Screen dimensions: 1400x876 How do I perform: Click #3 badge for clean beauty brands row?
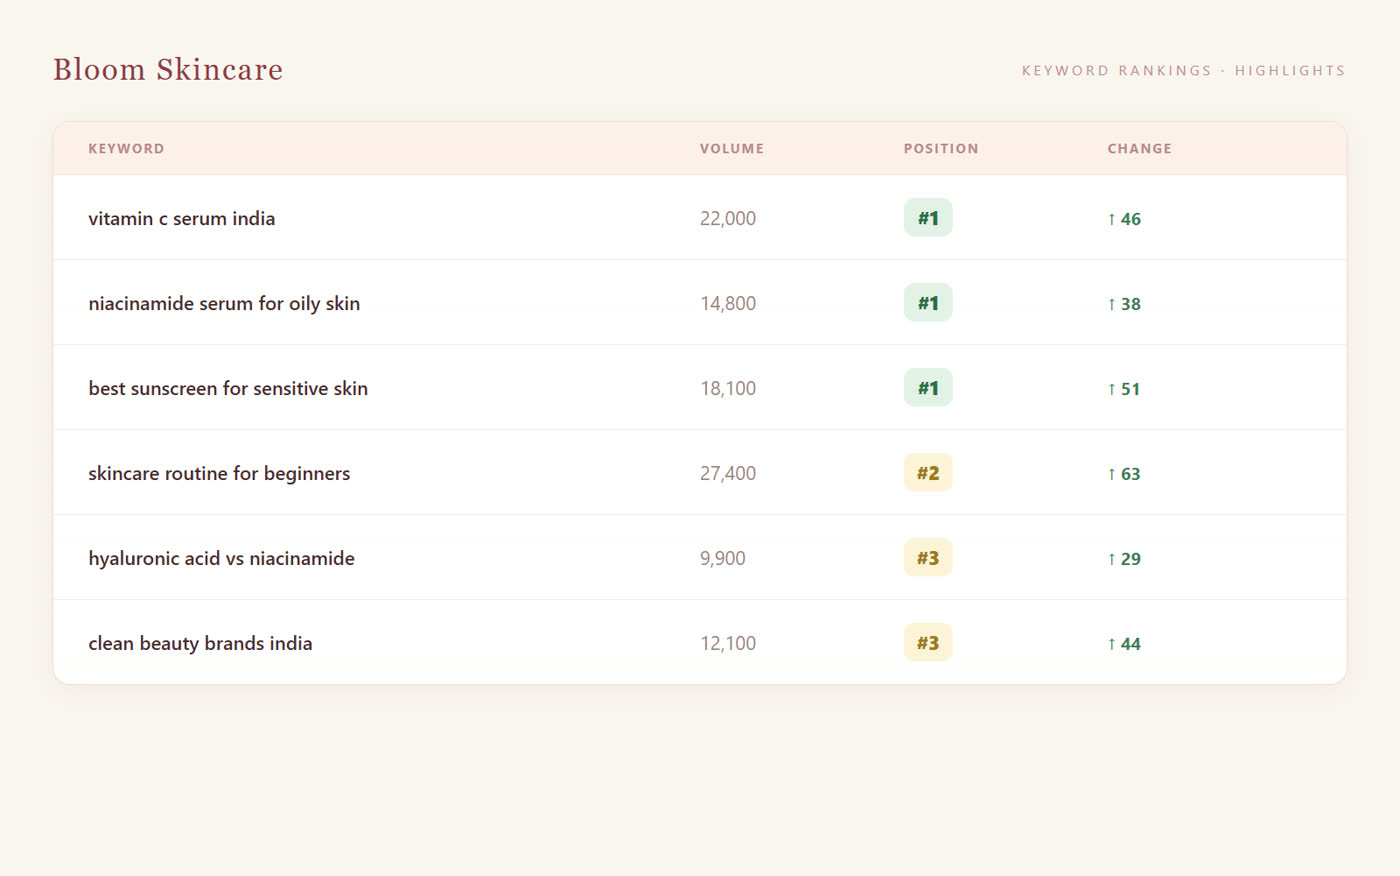click(x=928, y=643)
